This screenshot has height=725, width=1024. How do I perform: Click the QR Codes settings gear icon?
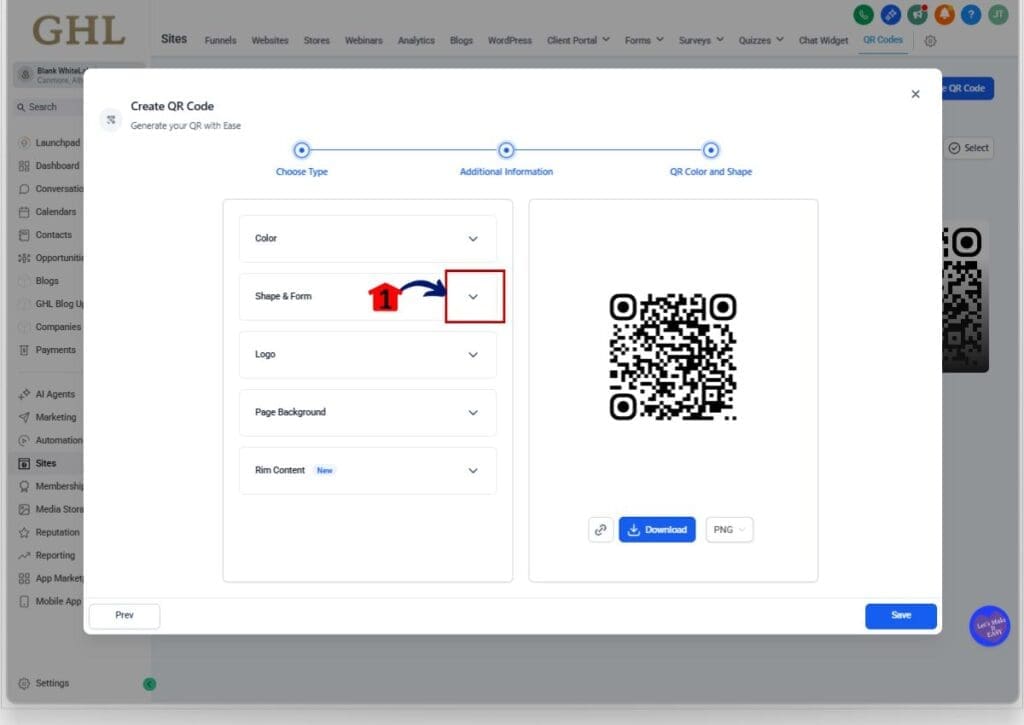coord(930,40)
